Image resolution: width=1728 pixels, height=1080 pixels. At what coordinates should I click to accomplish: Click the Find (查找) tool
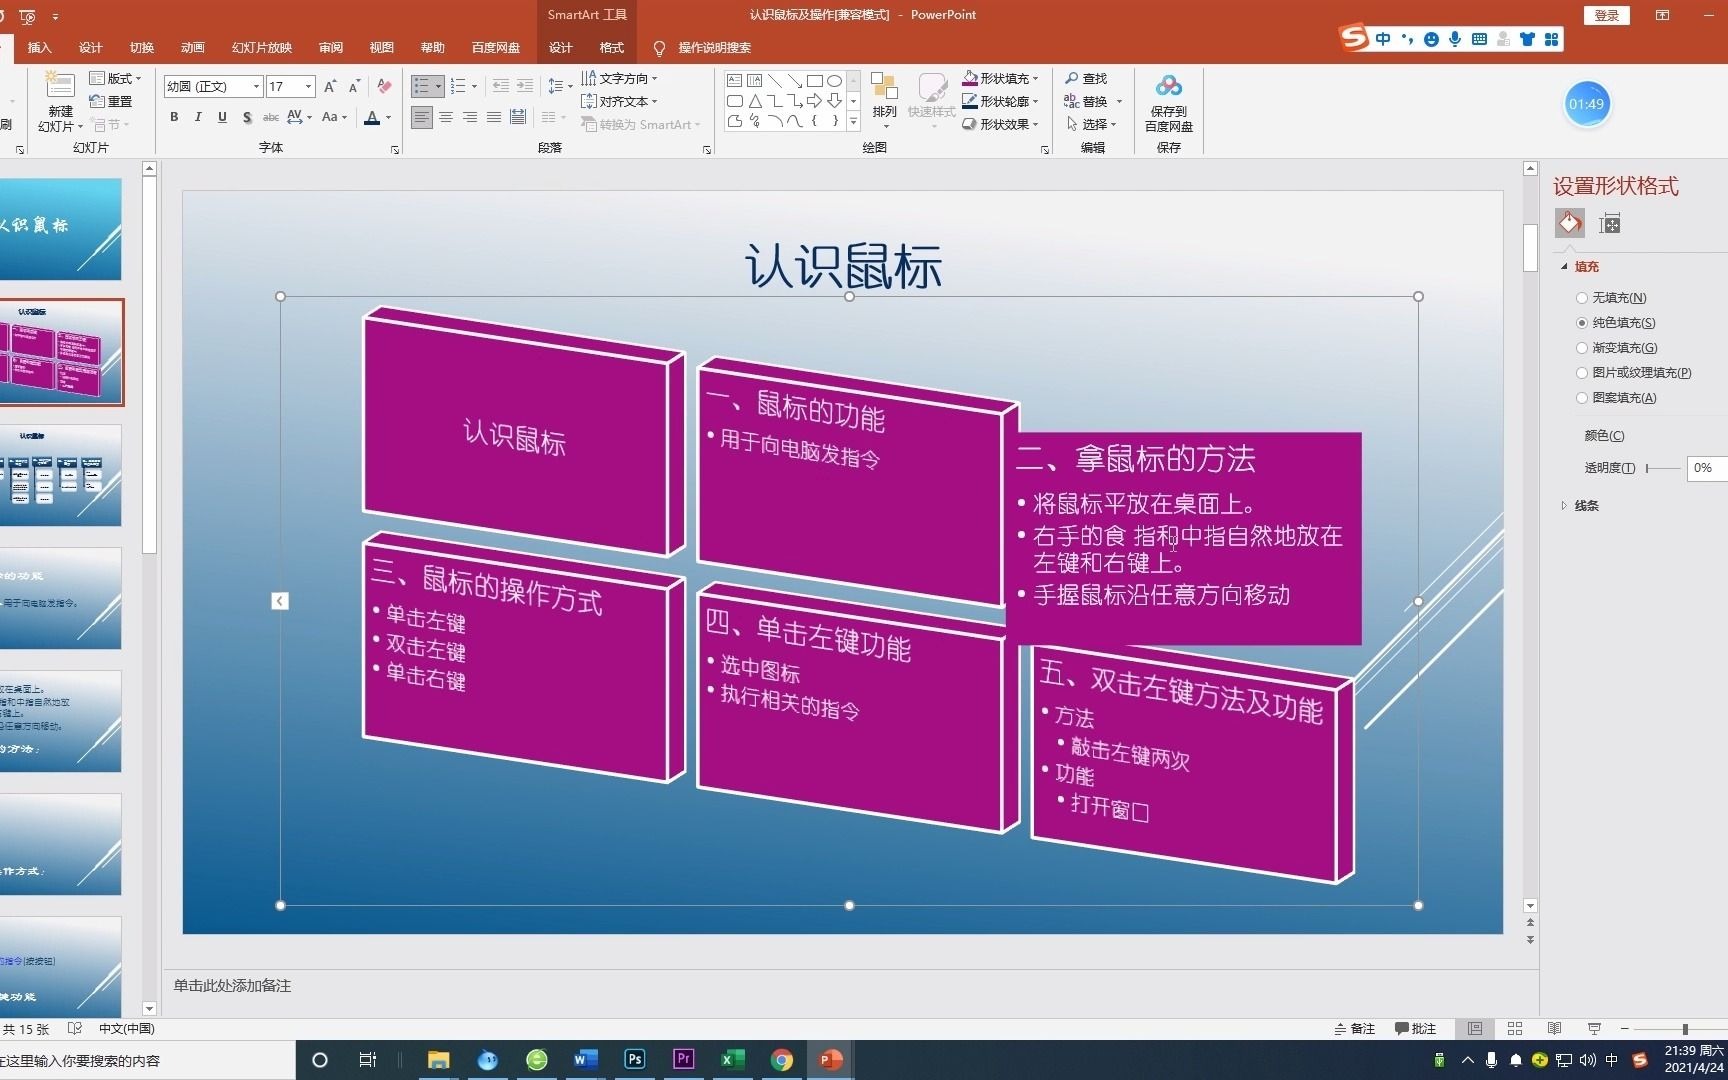[x=1090, y=78]
